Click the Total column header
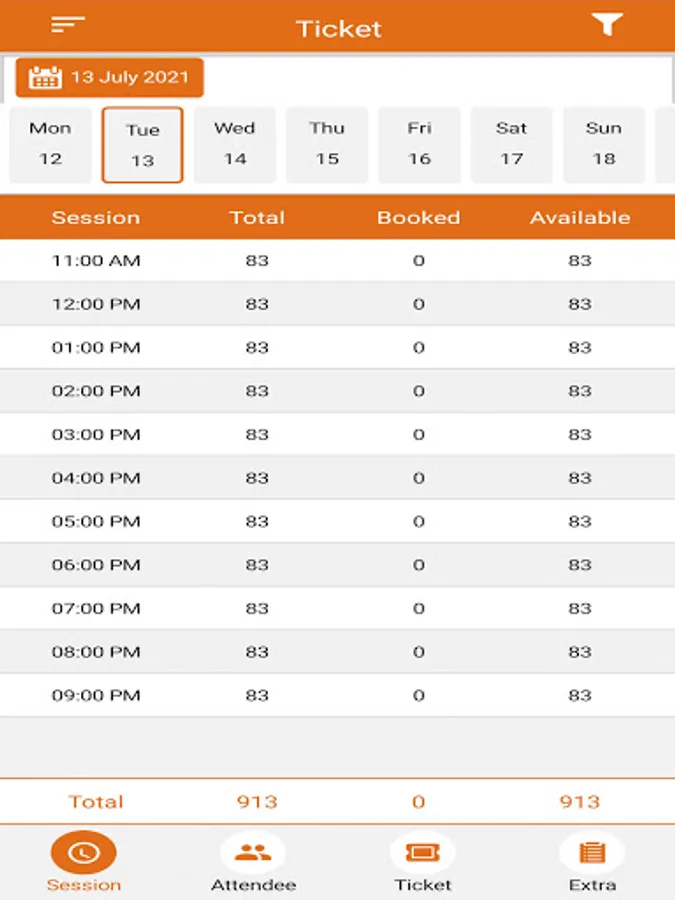This screenshot has height=900, width=675. [x=257, y=218]
